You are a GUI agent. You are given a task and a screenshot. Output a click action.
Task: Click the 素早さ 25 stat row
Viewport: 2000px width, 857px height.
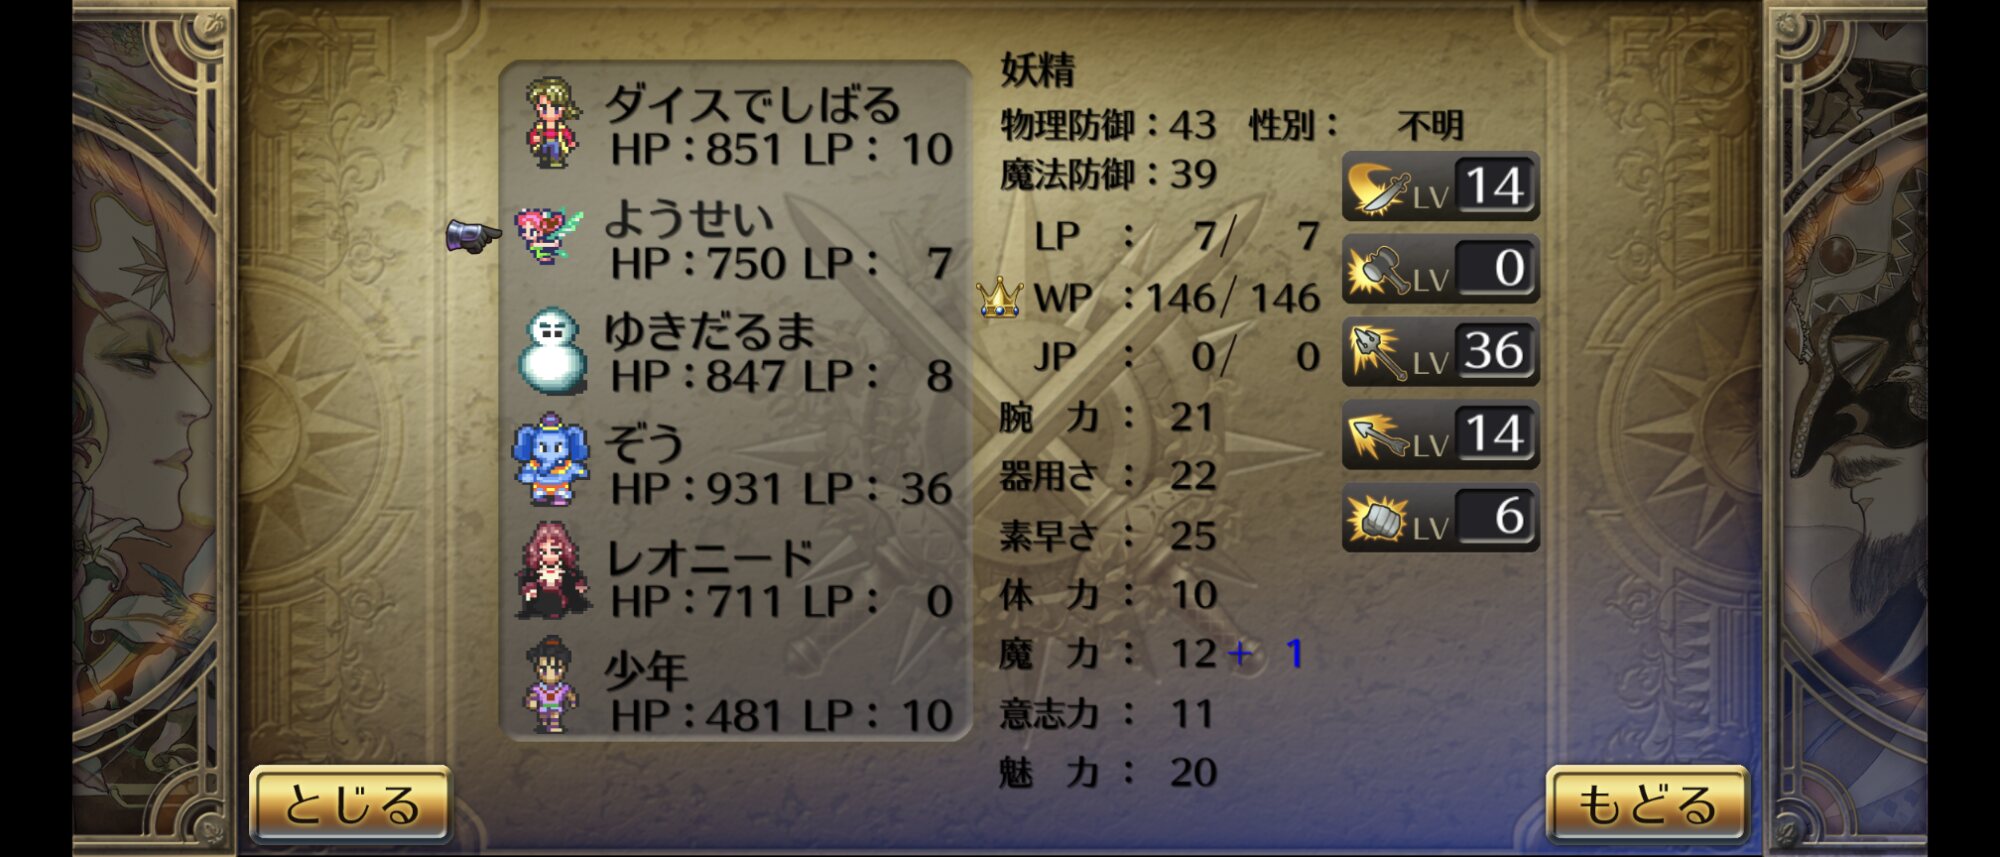point(1108,536)
